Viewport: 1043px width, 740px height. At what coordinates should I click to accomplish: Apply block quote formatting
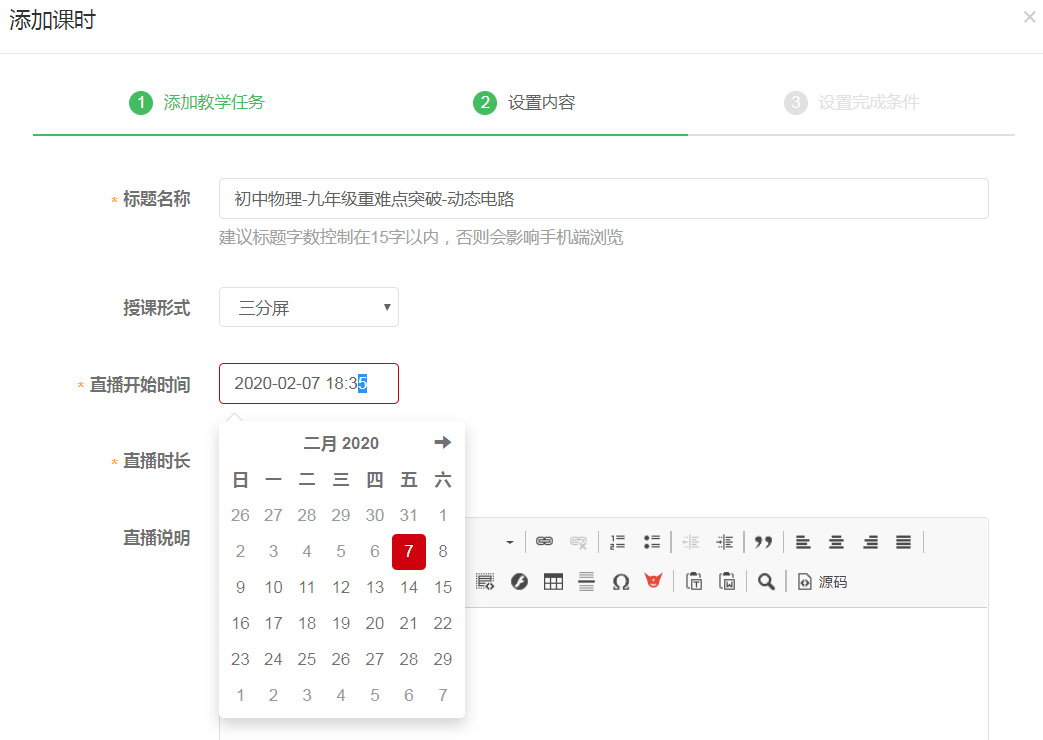pos(763,542)
